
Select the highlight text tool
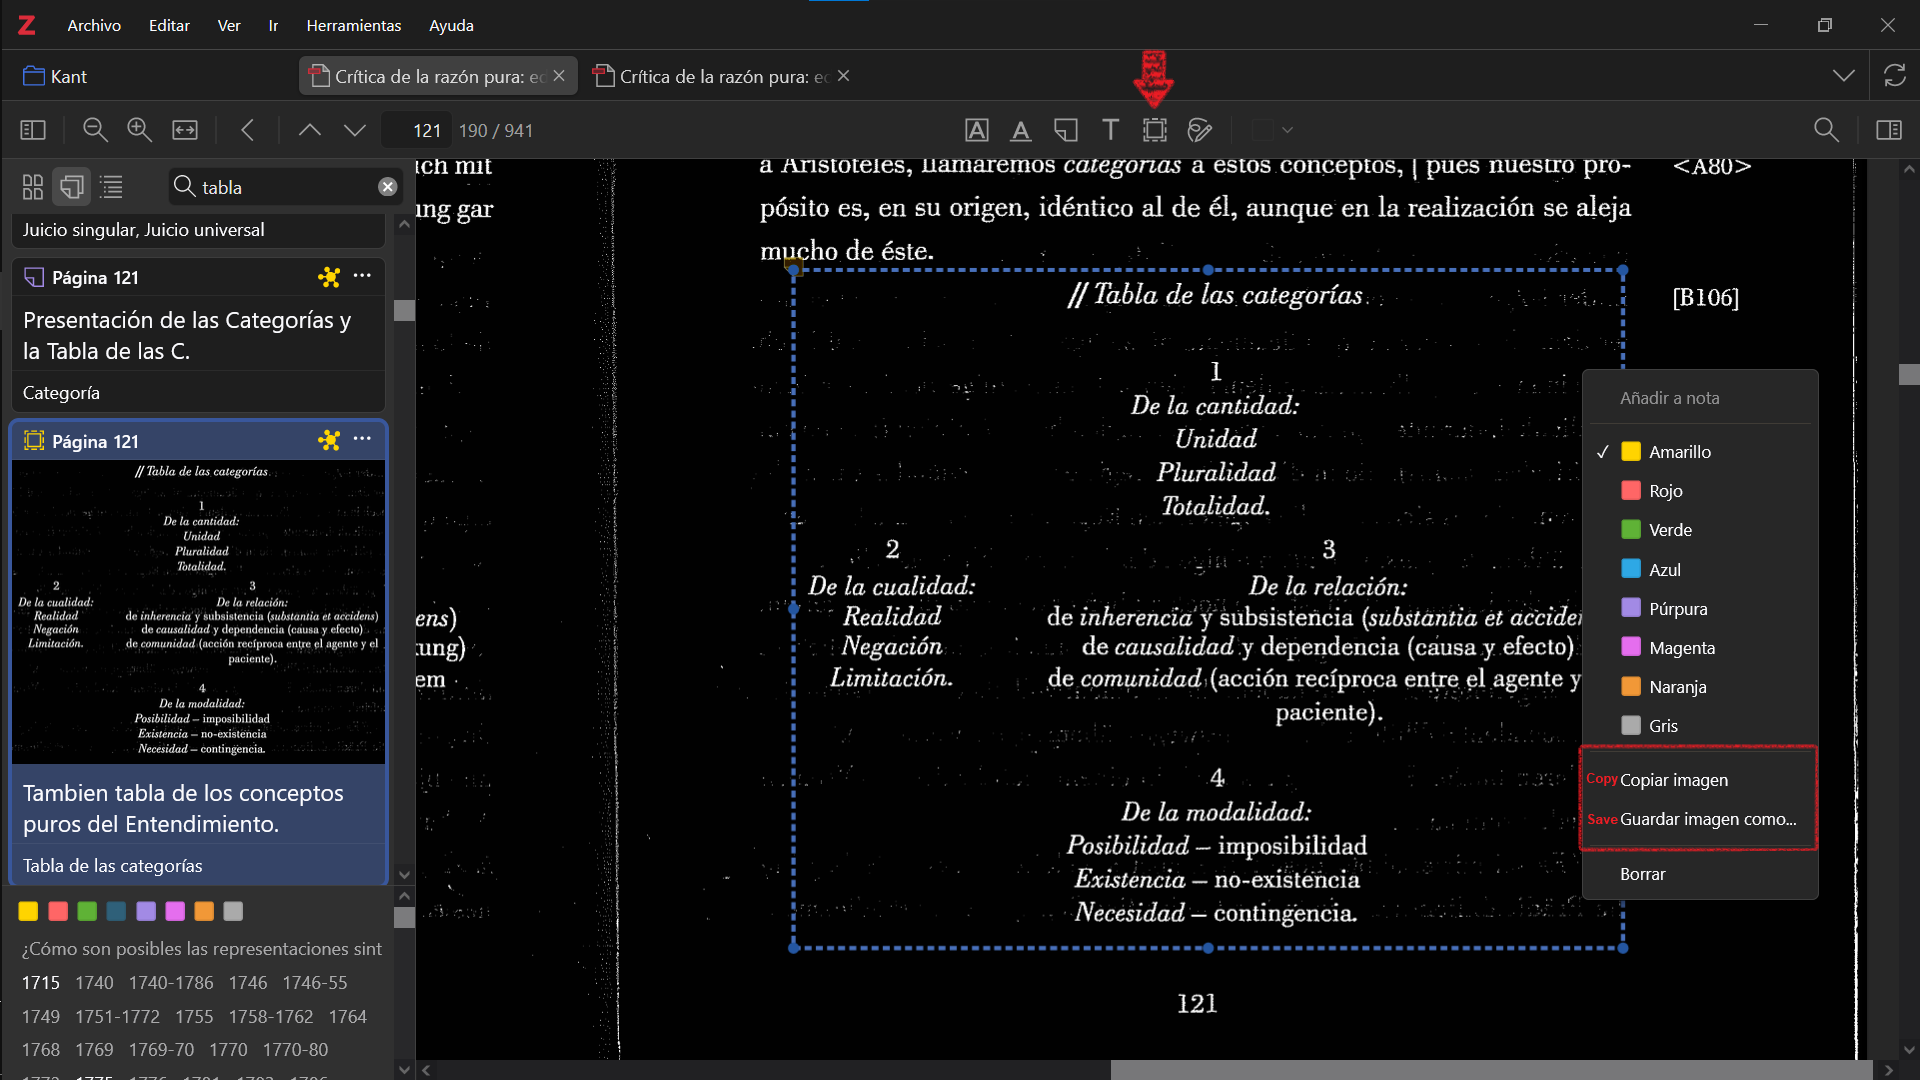[x=976, y=130]
